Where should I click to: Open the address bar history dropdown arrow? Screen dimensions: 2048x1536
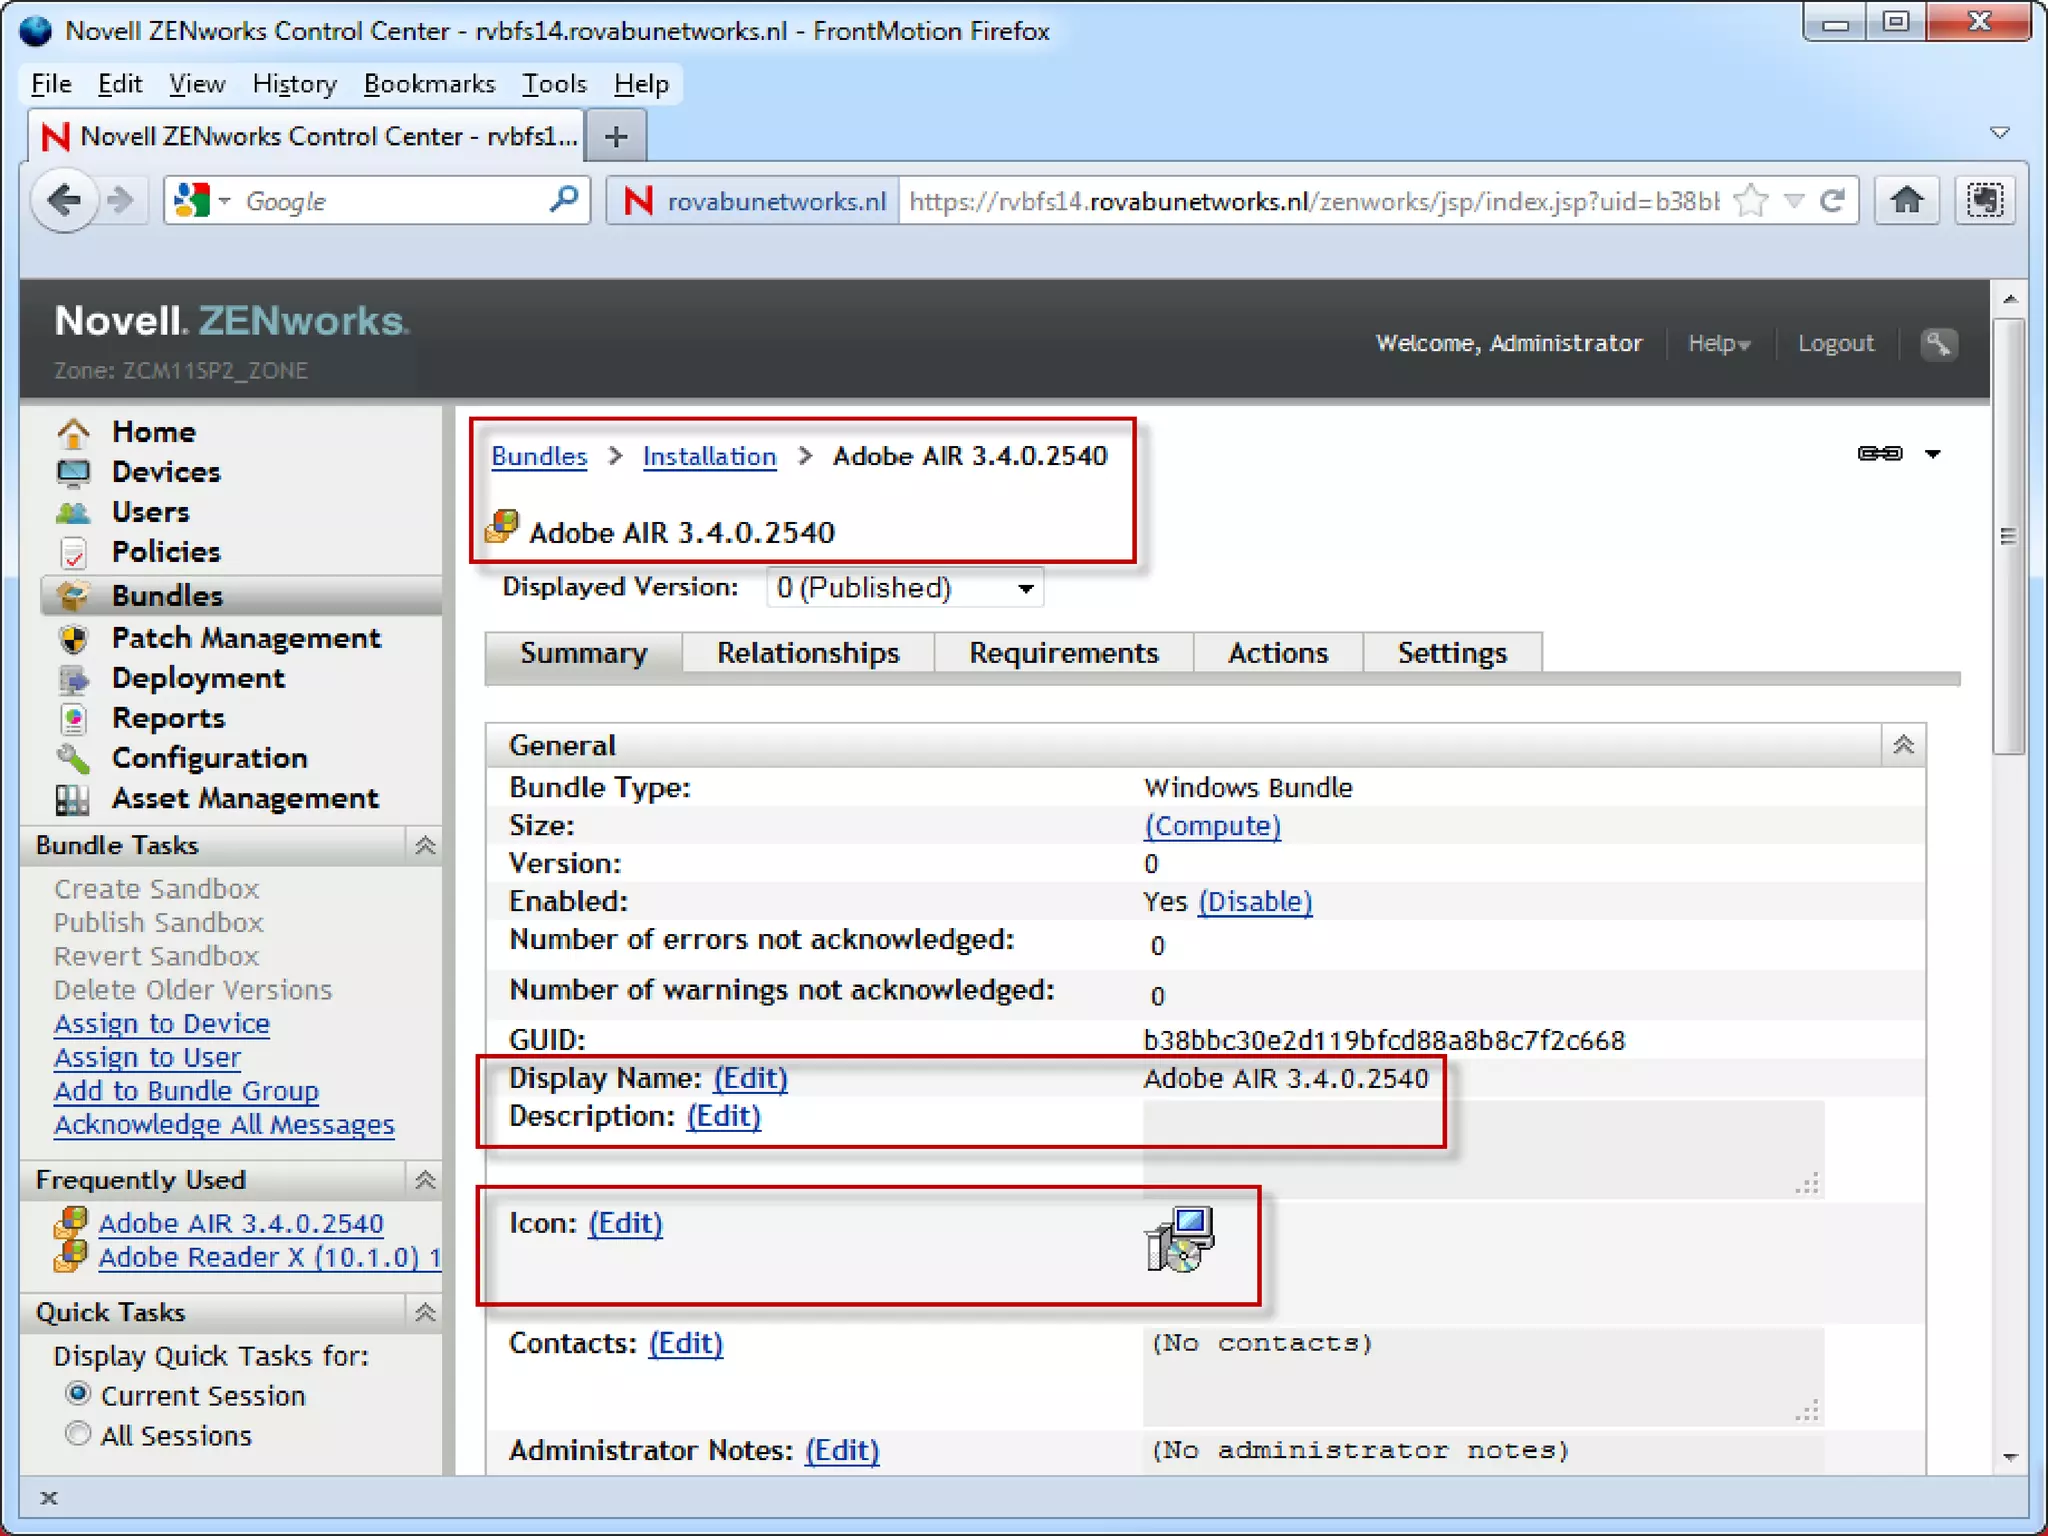click(1794, 201)
